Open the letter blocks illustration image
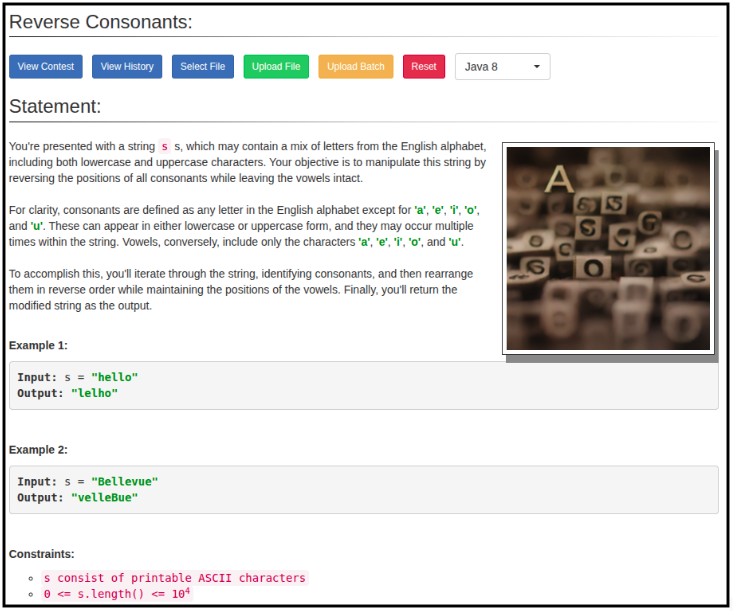The height and width of the screenshot is (611, 738). tap(608, 248)
